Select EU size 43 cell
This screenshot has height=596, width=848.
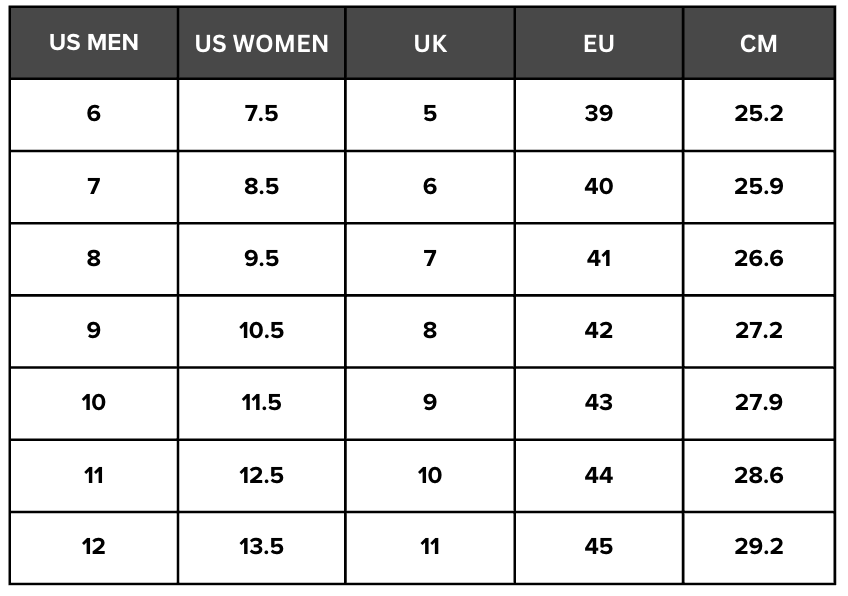click(599, 403)
